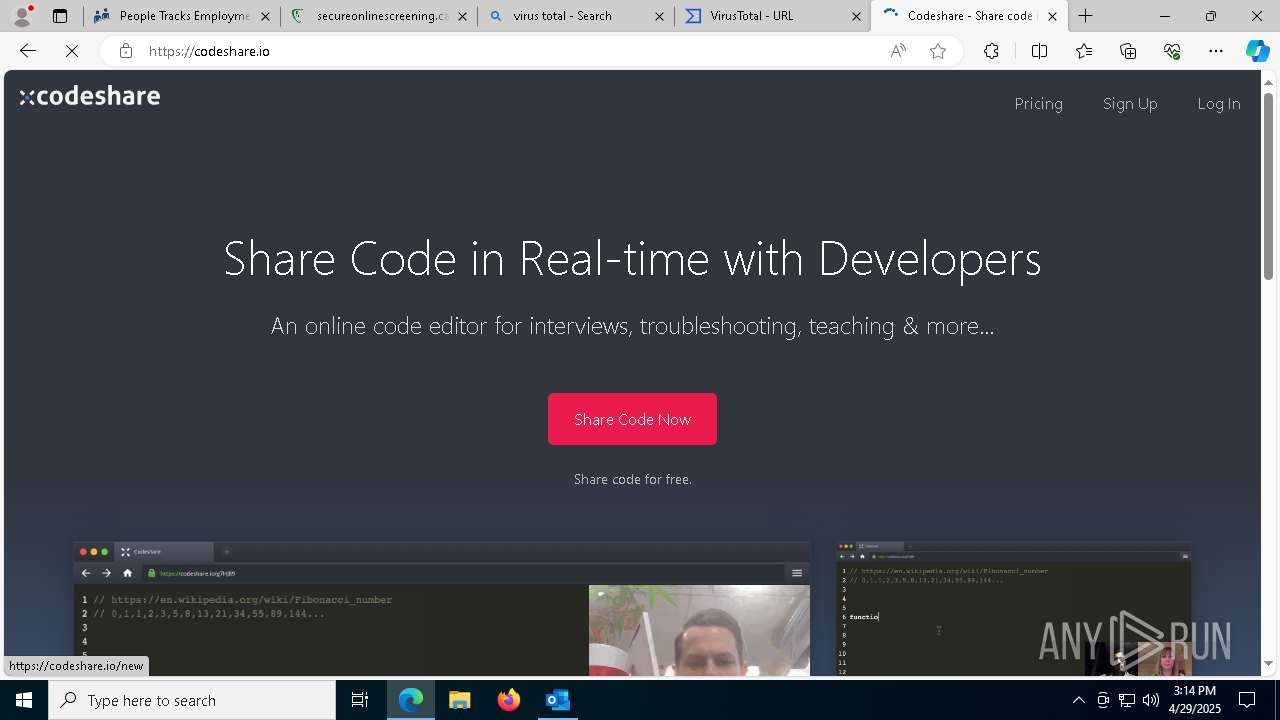The height and width of the screenshot is (720, 1280).
Task: Open the browser profile icon
Action: coord(22,16)
